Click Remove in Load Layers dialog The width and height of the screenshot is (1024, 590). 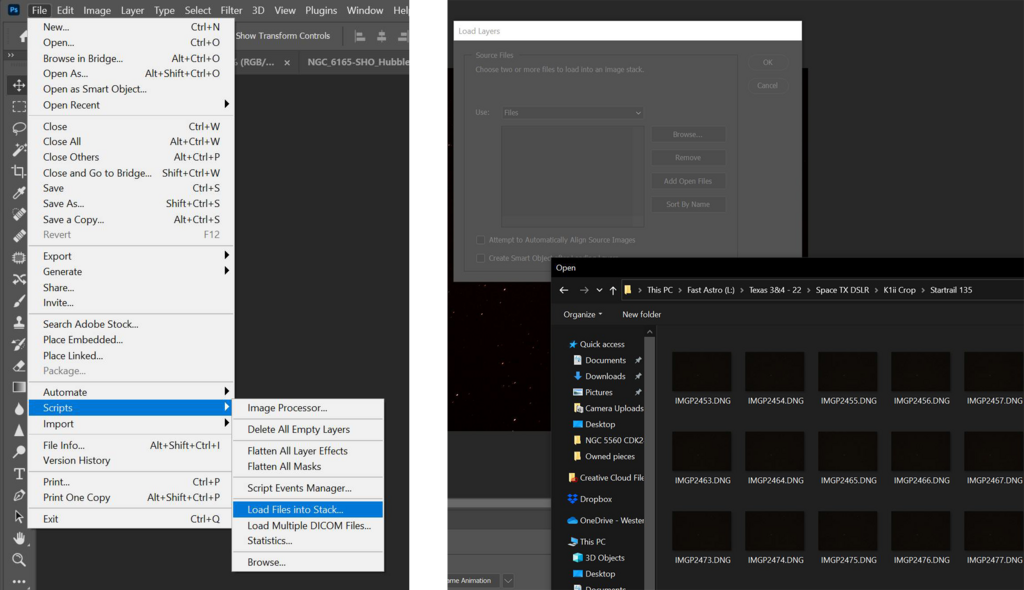click(x=688, y=157)
